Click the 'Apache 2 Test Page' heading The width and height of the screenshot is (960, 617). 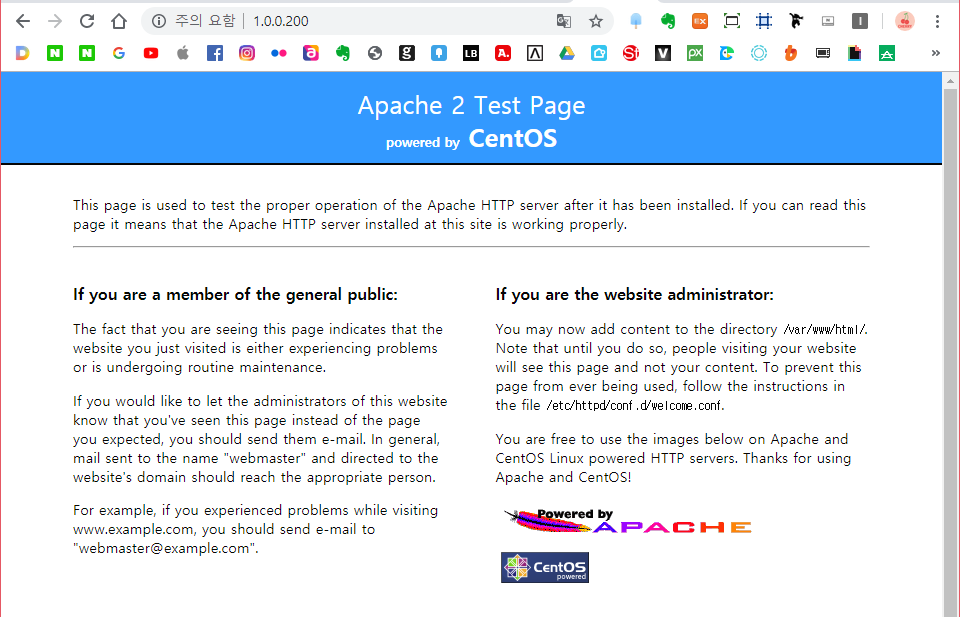471,106
